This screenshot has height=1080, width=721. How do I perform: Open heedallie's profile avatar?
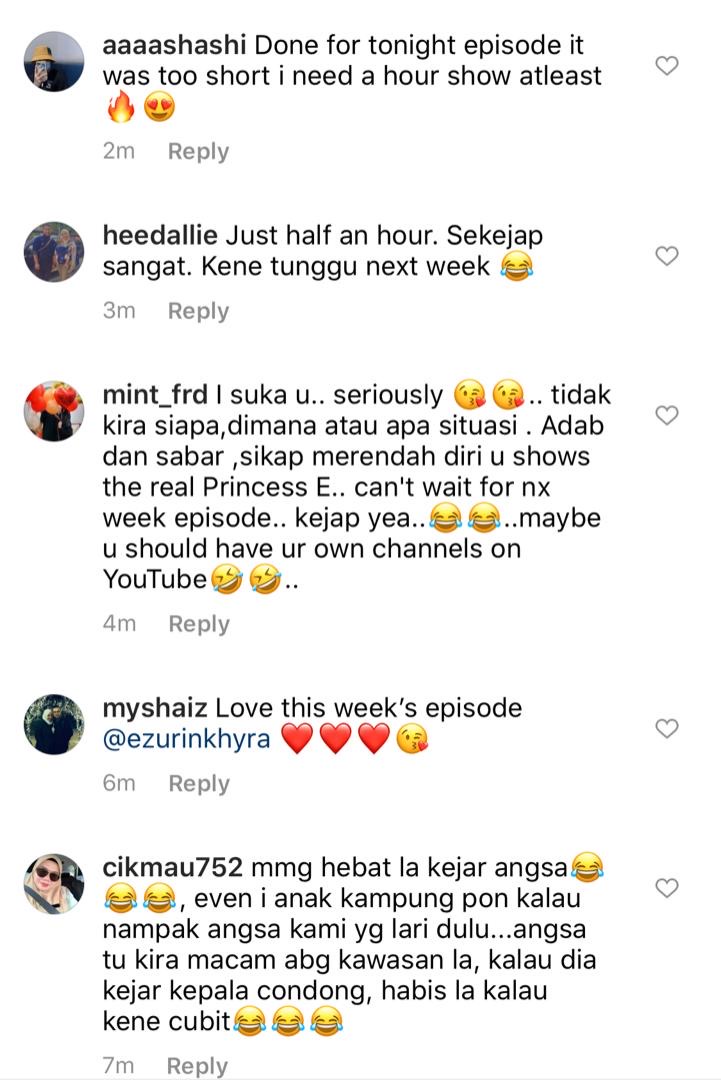(x=54, y=251)
